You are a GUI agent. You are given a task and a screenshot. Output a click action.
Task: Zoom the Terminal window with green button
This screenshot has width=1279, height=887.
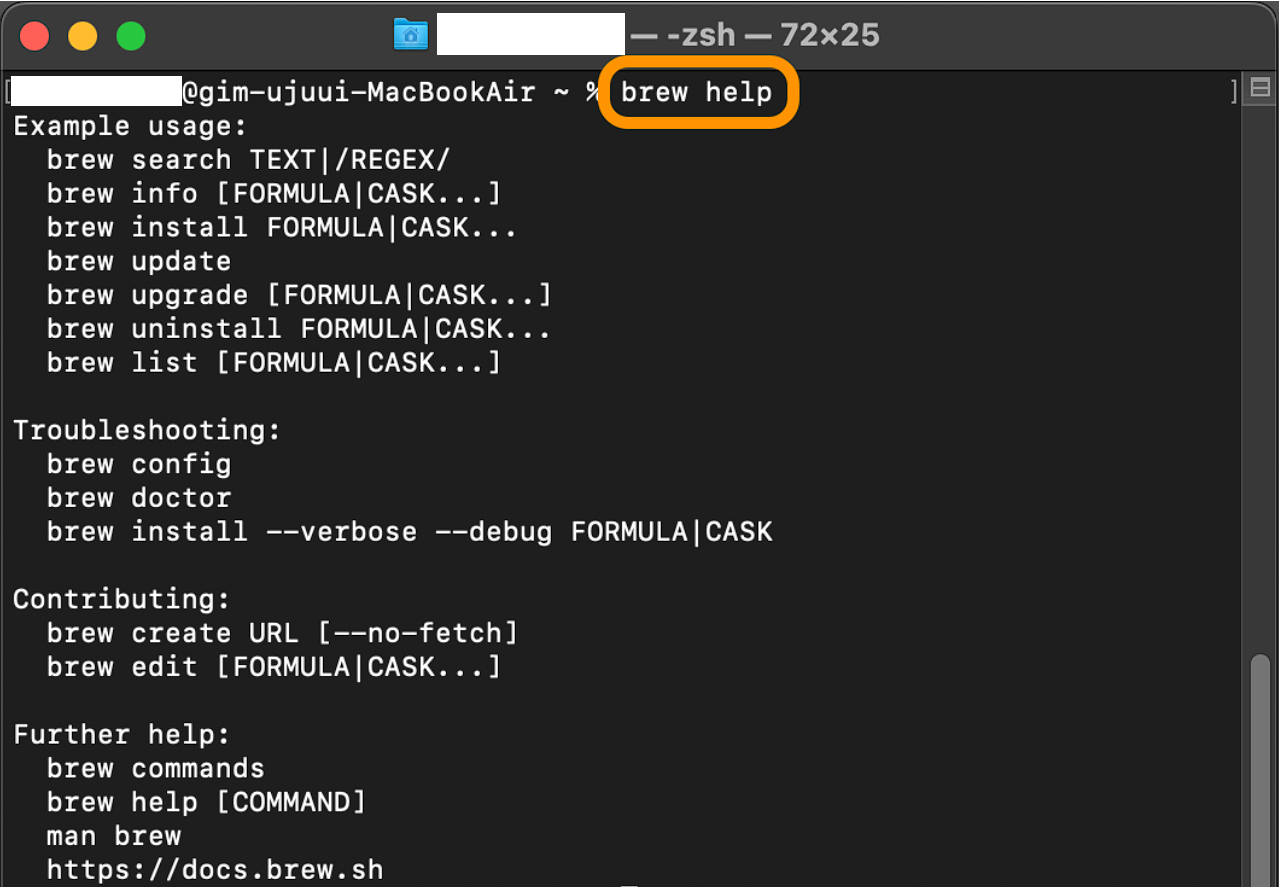pyautogui.click(x=131, y=36)
